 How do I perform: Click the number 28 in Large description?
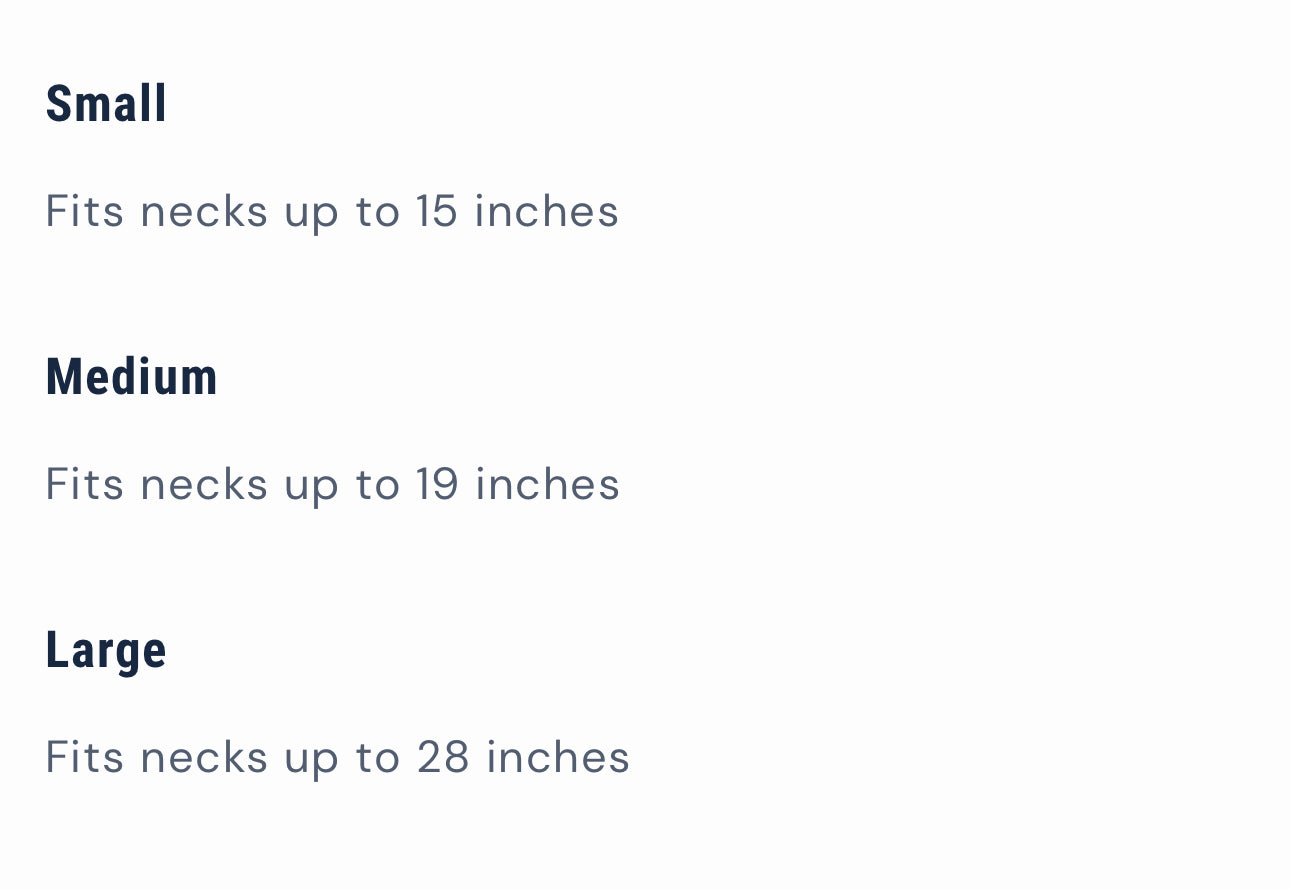coord(443,757)
